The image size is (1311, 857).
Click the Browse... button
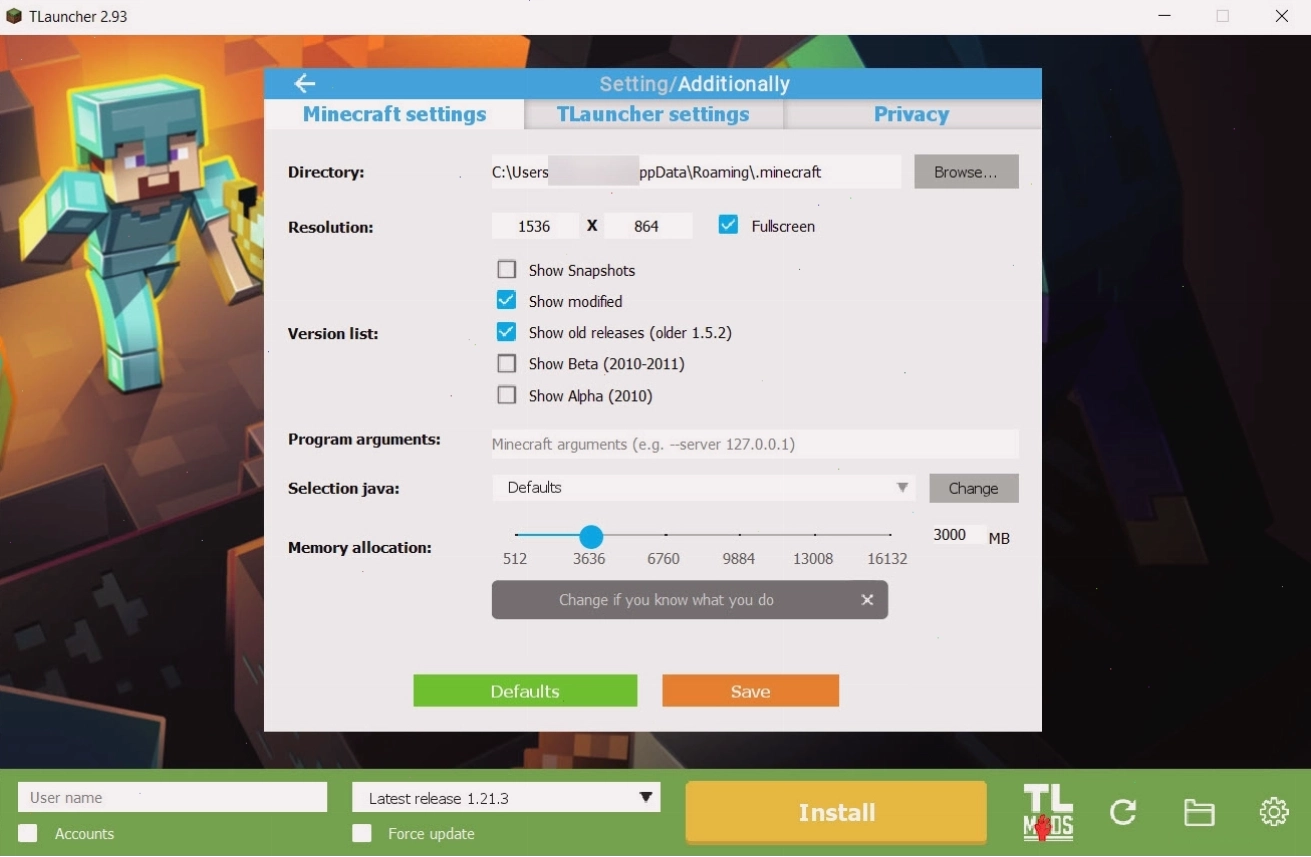point(966,172)
